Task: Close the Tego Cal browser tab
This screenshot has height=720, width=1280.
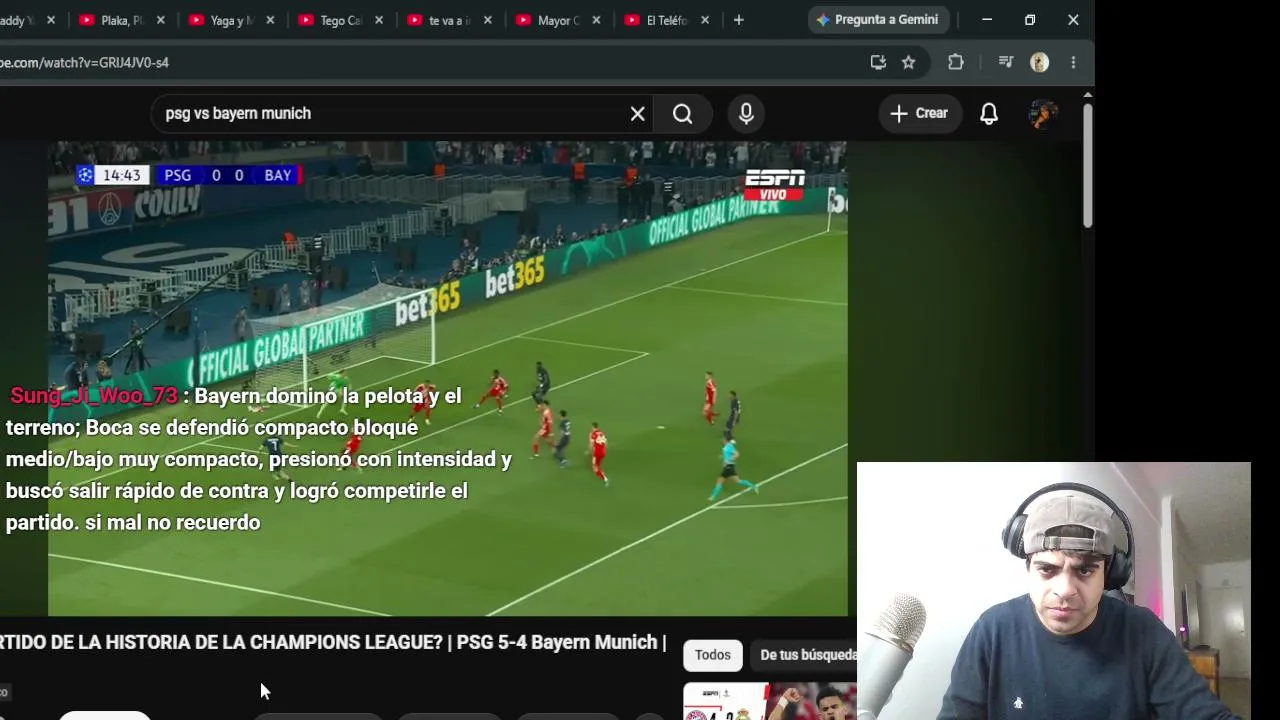Action: tap(379, 20)
